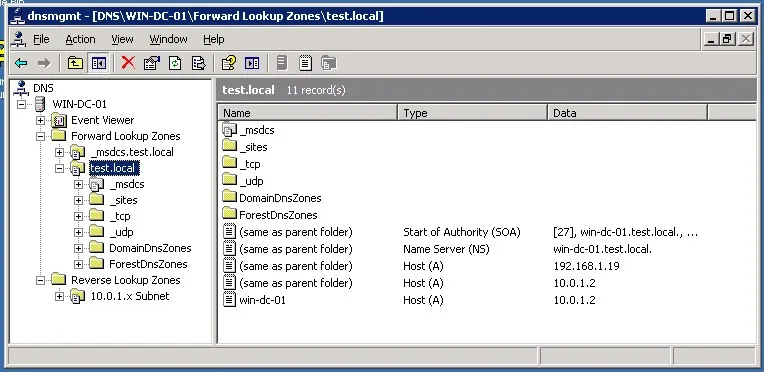The height and width of the screenshot is (372, 764).
Task: Select _sites folder in record list
Action: coord(245,147)
